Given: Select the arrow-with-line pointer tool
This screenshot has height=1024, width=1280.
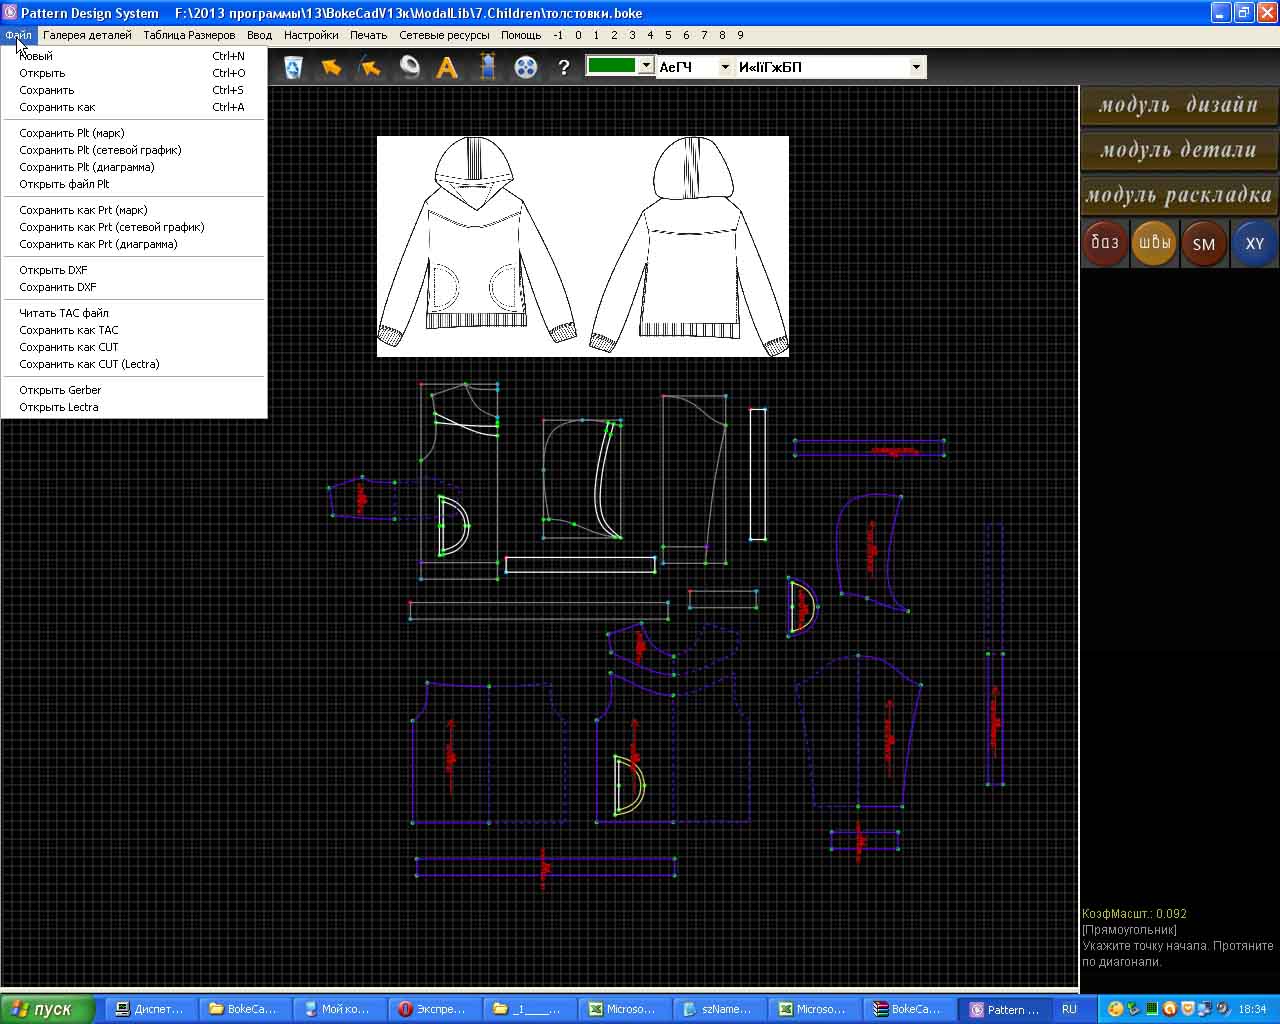Looking at the screenshot, I should (370, 67).
